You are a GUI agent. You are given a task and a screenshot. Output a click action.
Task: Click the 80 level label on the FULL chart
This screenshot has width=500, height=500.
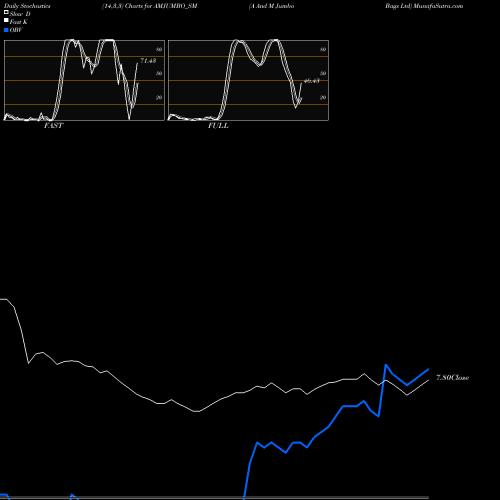coord(323,49)
